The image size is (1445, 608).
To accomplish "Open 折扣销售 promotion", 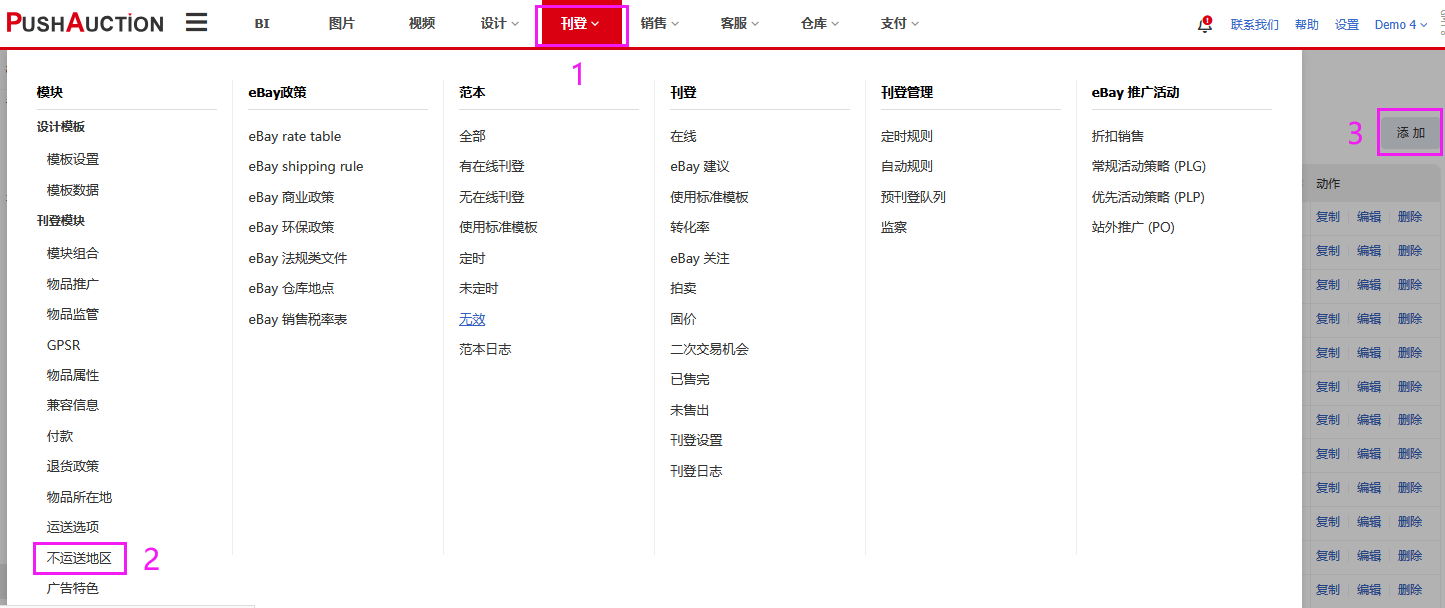I will point(1118,136).
